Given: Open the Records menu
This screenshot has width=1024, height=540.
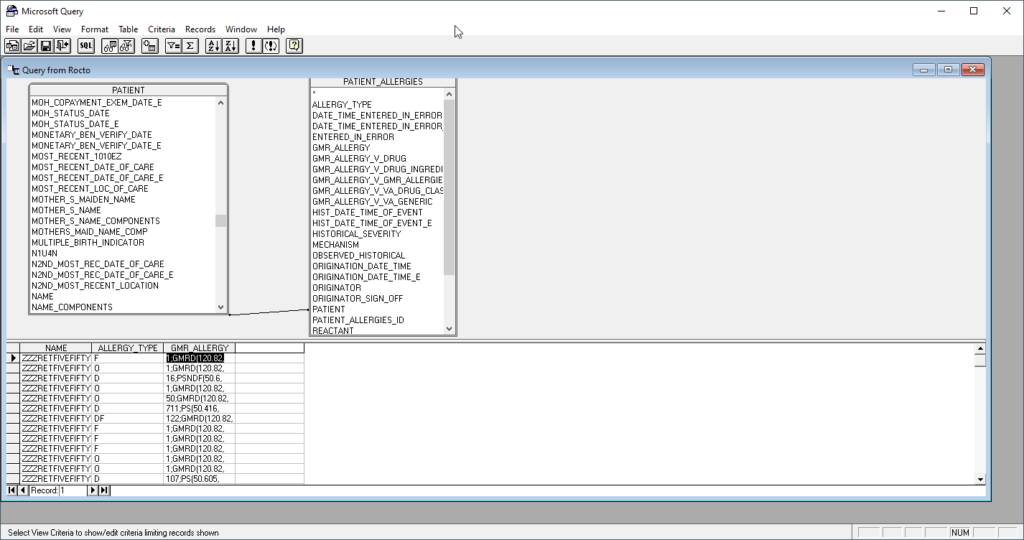Looking at the screenshot, I should [200, 29].
